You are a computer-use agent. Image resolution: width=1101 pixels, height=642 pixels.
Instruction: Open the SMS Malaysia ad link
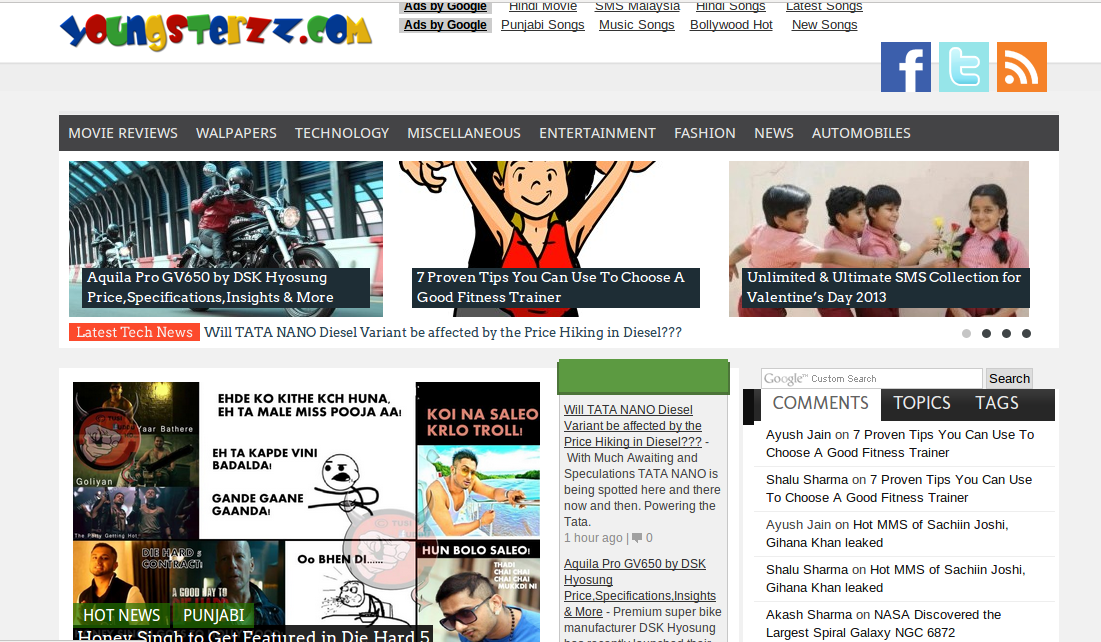click(x=637, y=6)
